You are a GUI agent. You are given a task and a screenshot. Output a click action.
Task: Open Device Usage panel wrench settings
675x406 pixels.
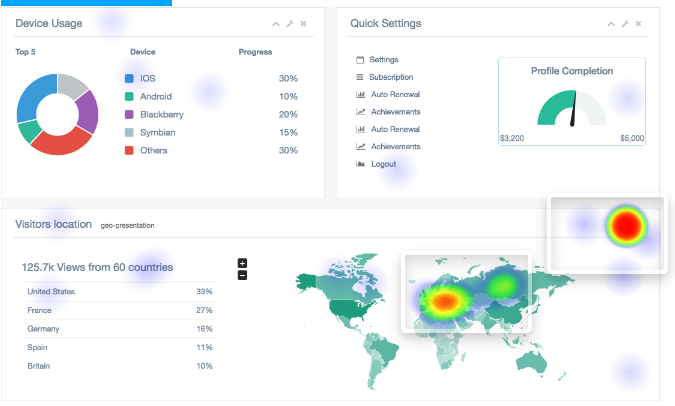290,24
